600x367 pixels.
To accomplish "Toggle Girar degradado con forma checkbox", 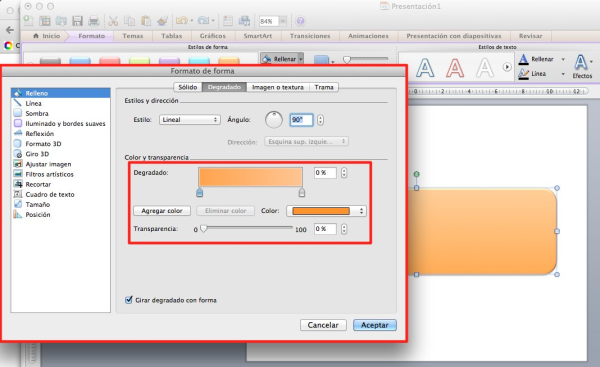I will click(x=129, y=300).
